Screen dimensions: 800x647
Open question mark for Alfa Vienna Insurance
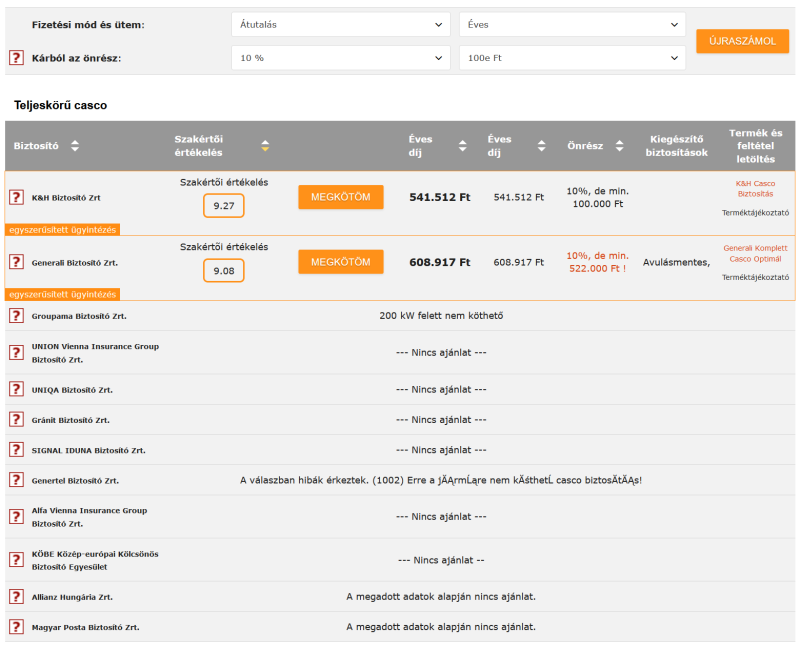(x=16, y=516)
